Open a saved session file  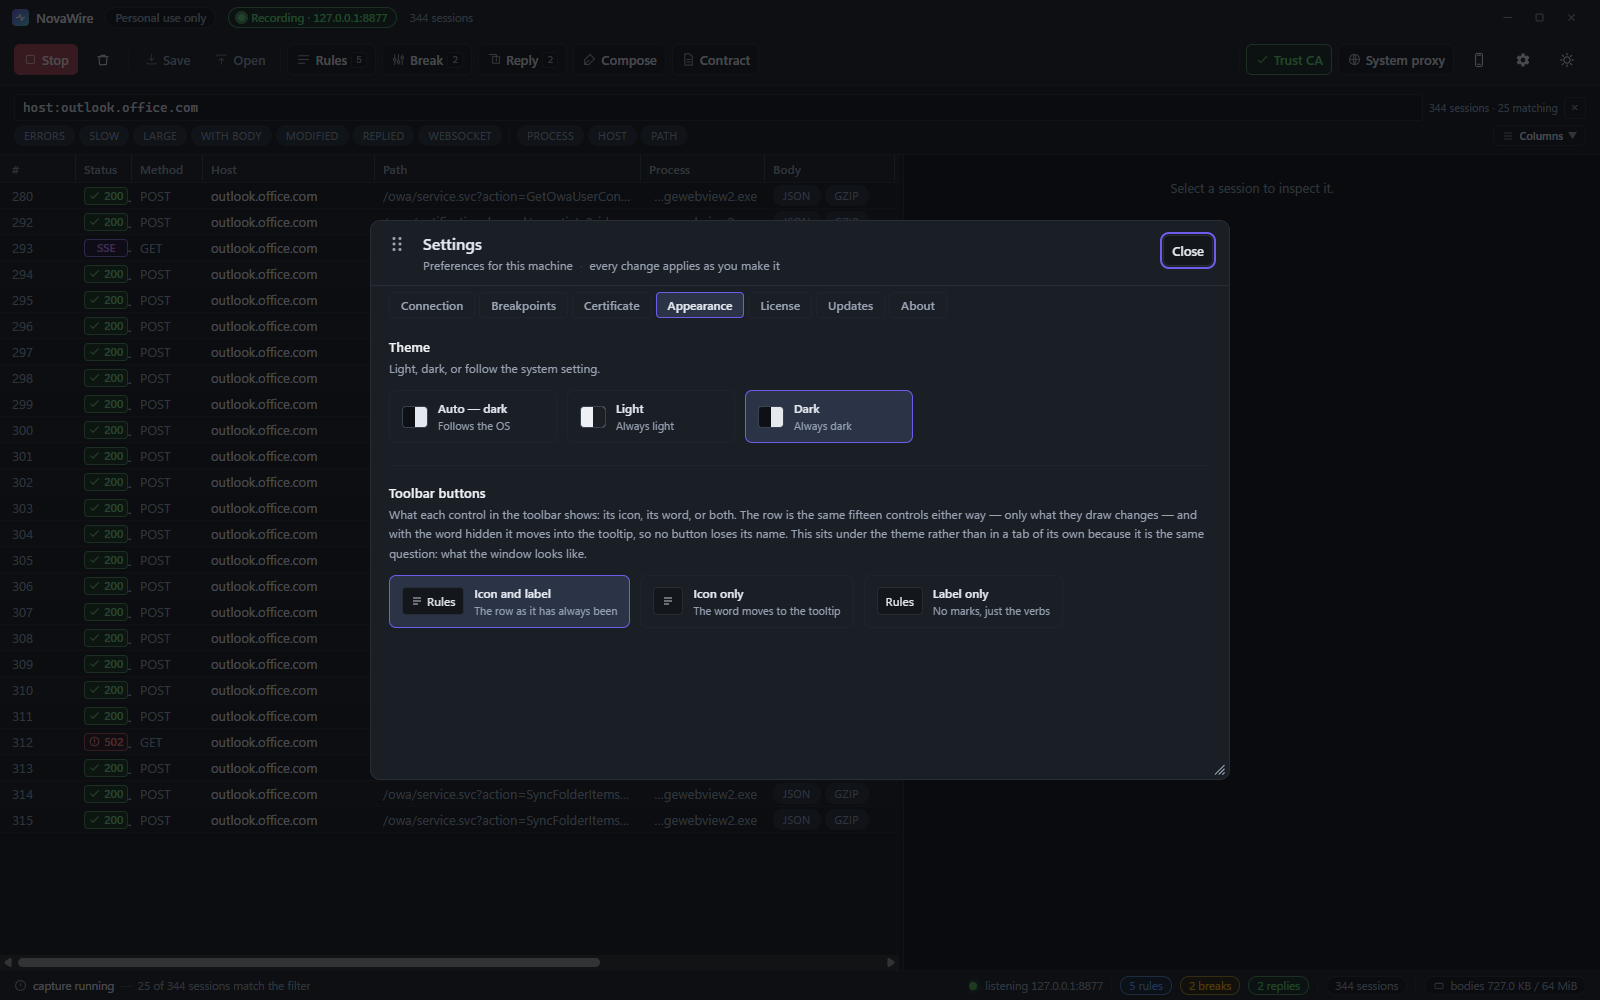240,60
